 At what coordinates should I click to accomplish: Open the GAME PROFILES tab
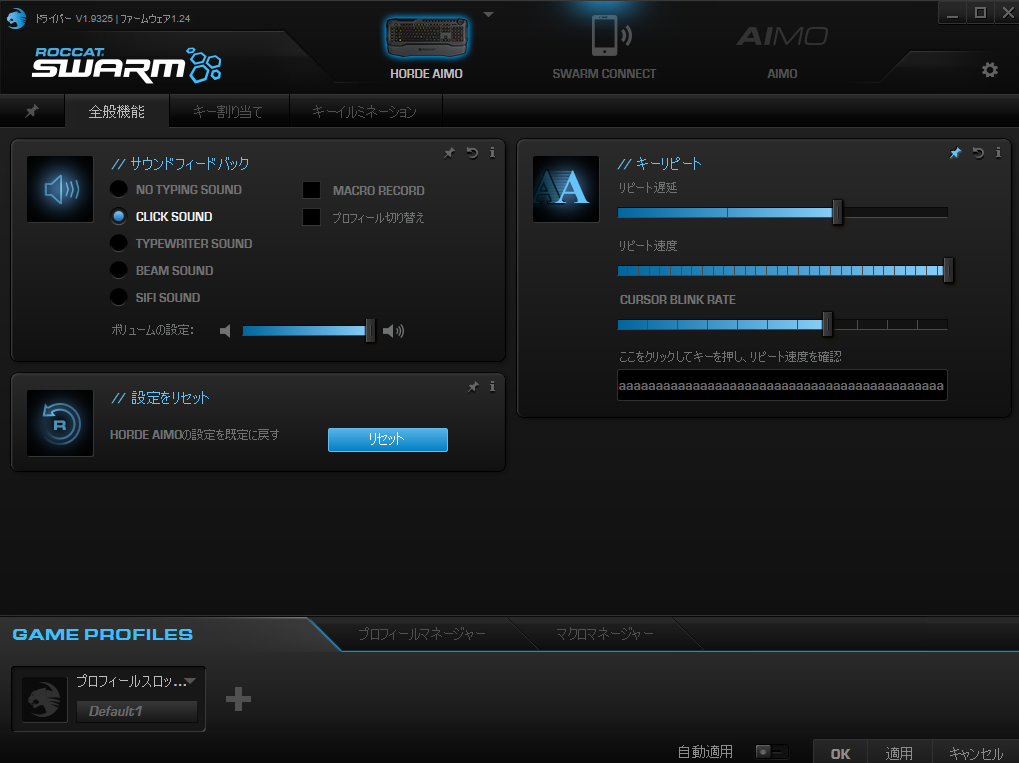[x=103, y=634]
